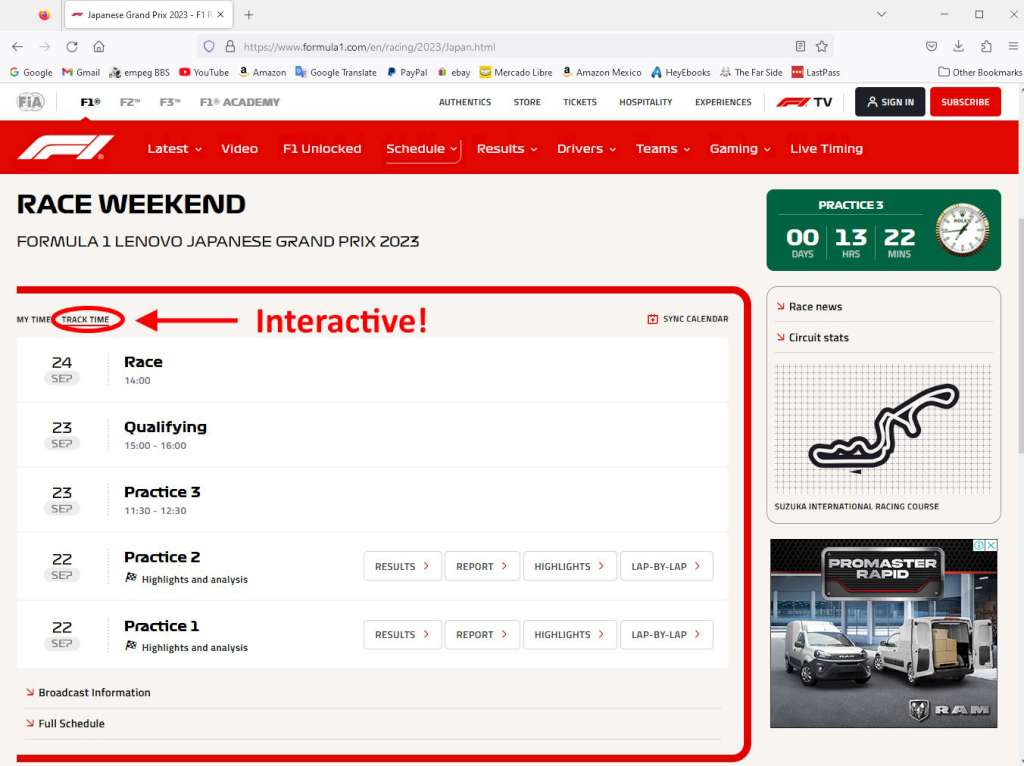The image size is (1024, 766).
Task: Open the browser home page icon
Action: pyautogui.click(x=99, y=46)
